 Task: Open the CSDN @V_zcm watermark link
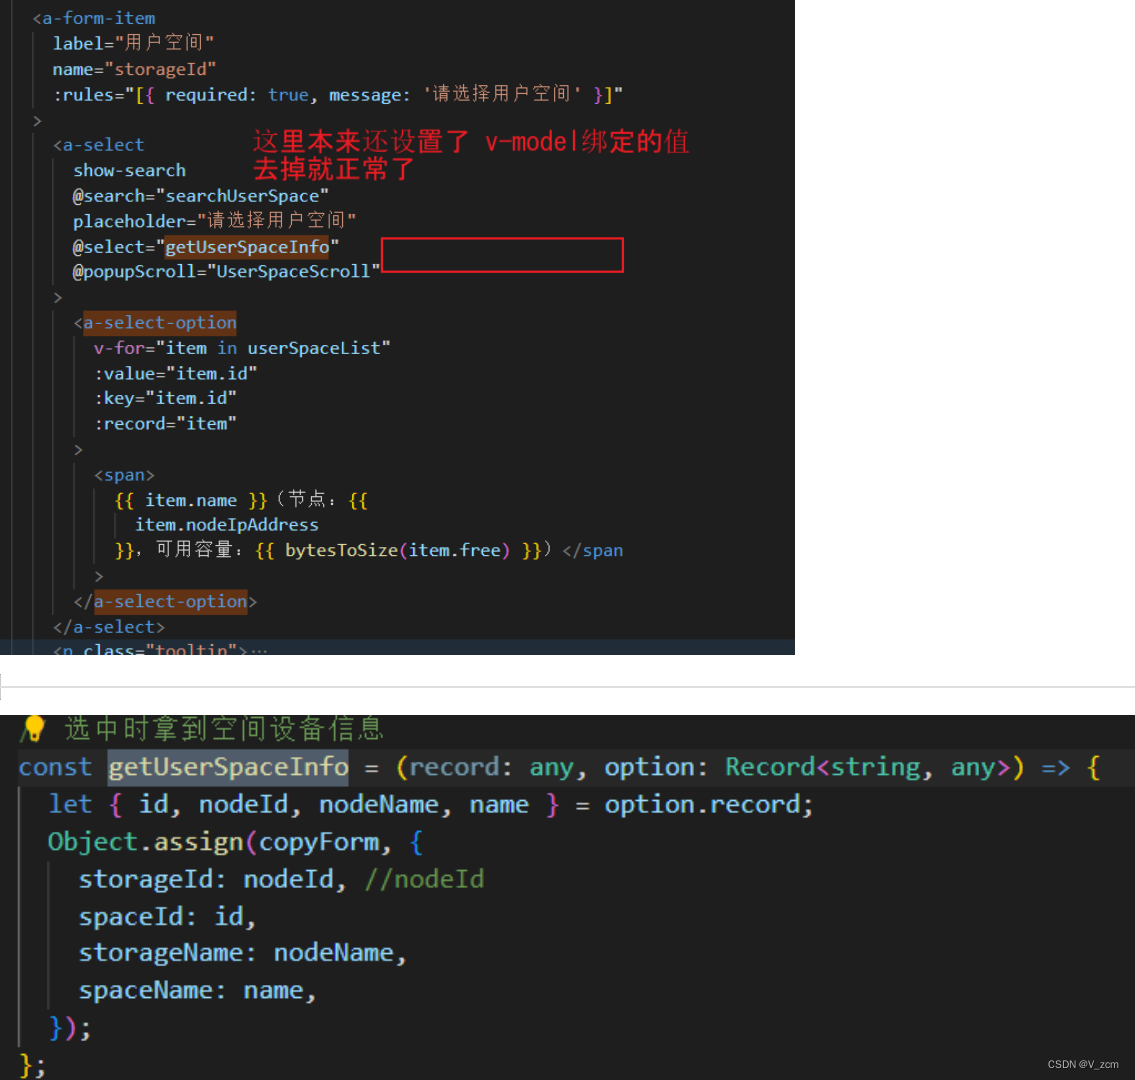coord(1082,1064)
